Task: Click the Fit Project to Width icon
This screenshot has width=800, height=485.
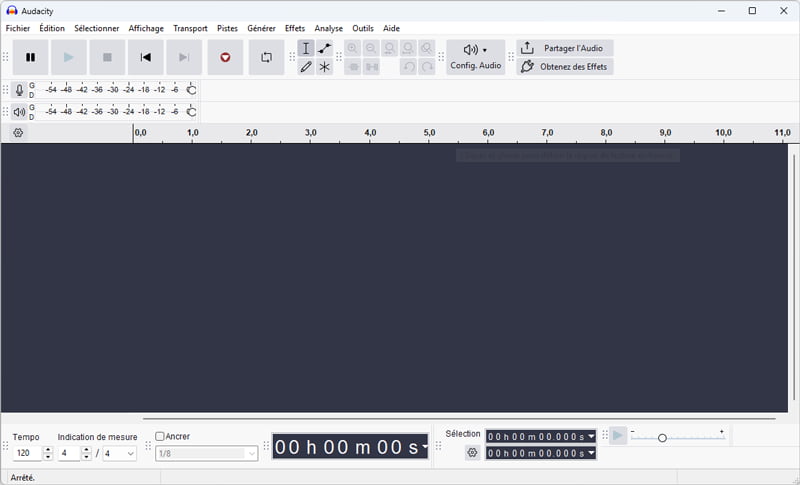Action: 408,48
